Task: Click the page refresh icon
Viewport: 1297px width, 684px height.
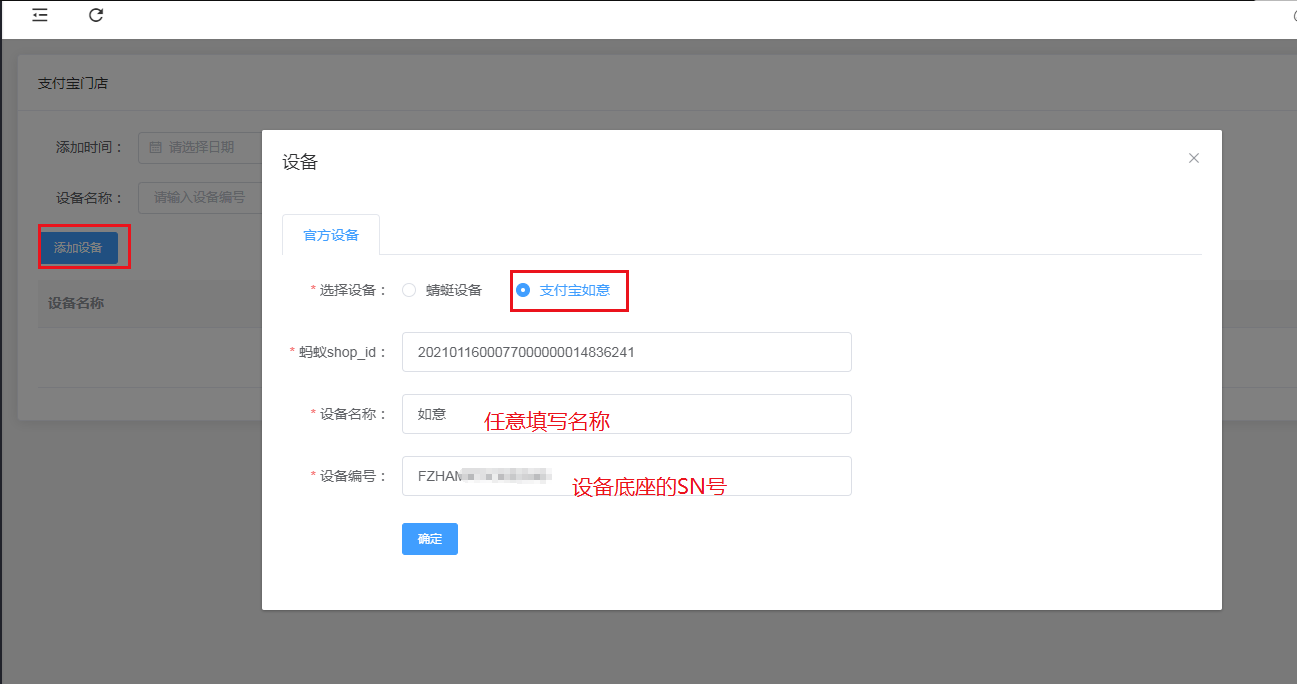Action: pos(96,15)
